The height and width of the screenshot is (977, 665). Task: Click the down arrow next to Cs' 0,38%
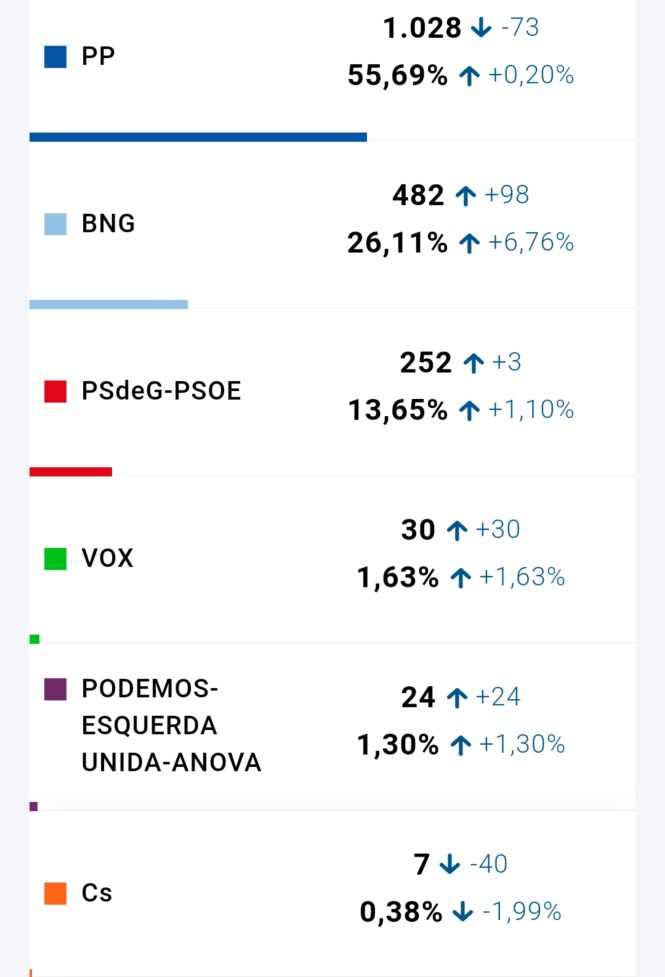point(462,912)
